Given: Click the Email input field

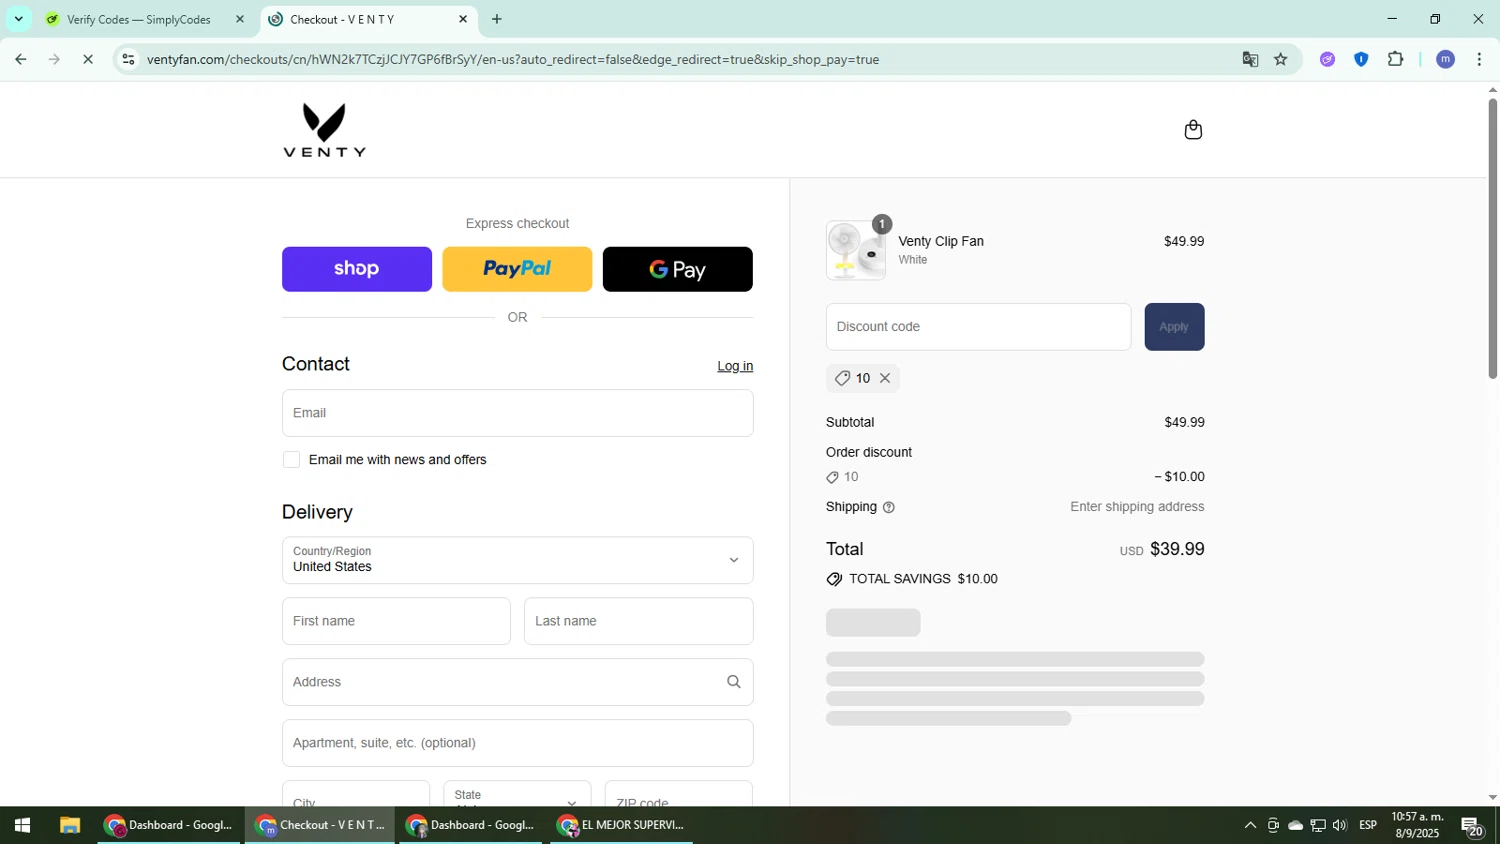Looking at the screenshot, I should coord(517,413).
